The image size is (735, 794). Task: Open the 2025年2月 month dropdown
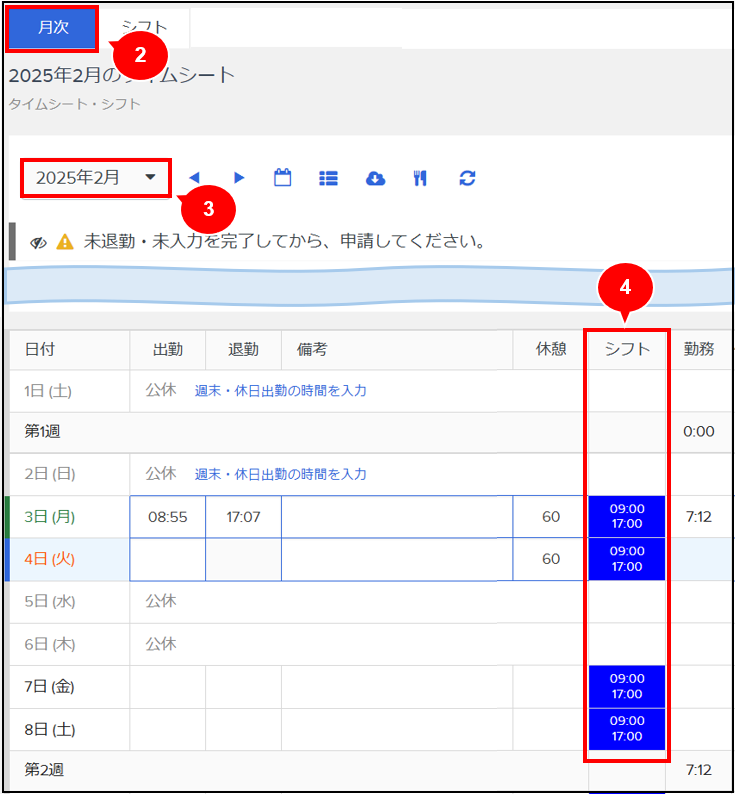tap(96, 178)
